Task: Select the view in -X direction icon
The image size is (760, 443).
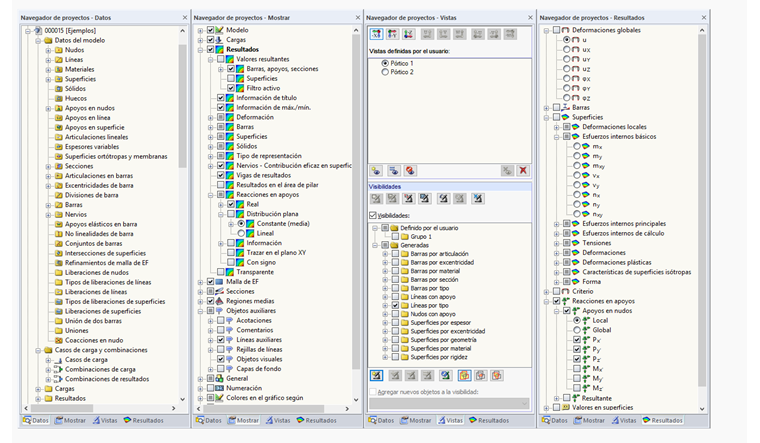Action: click(376, 34)
